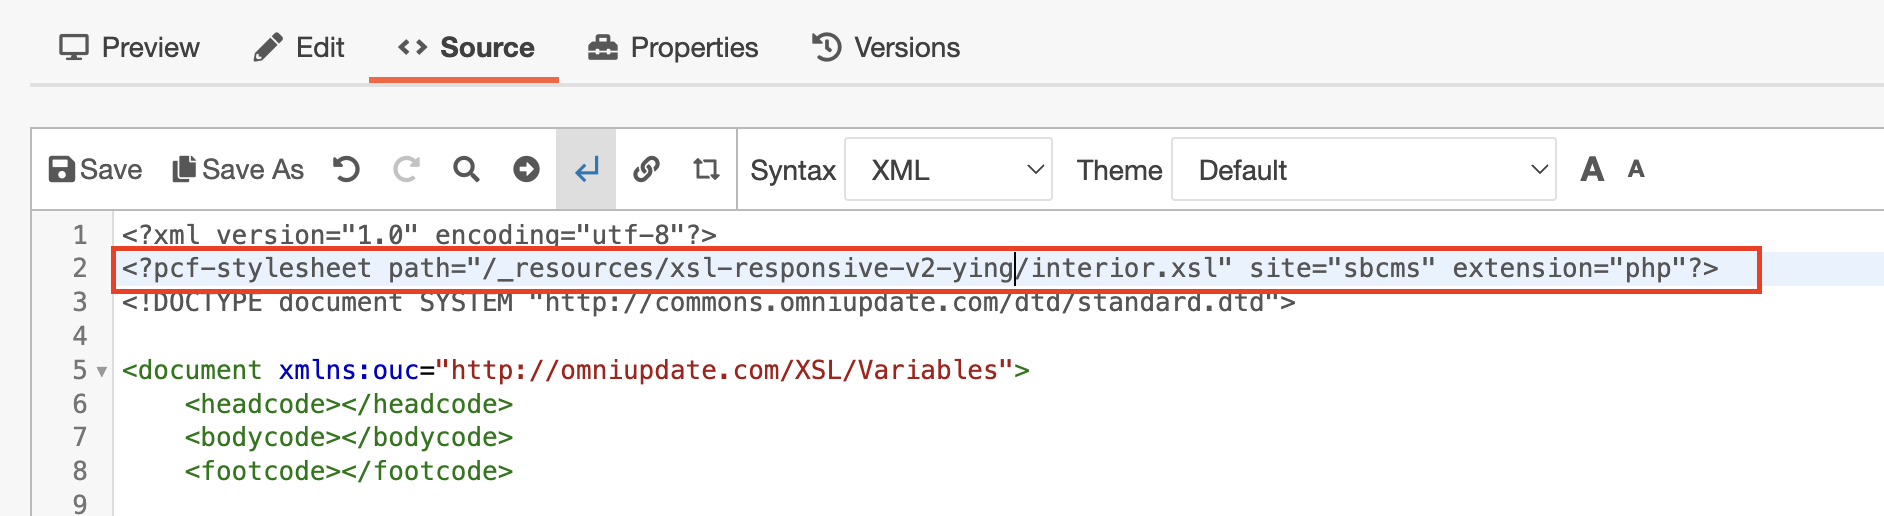Toggle line wrap in editor
Viewport: 1884px width, 516px height.
pyautogui.click(x=587, y=170)
